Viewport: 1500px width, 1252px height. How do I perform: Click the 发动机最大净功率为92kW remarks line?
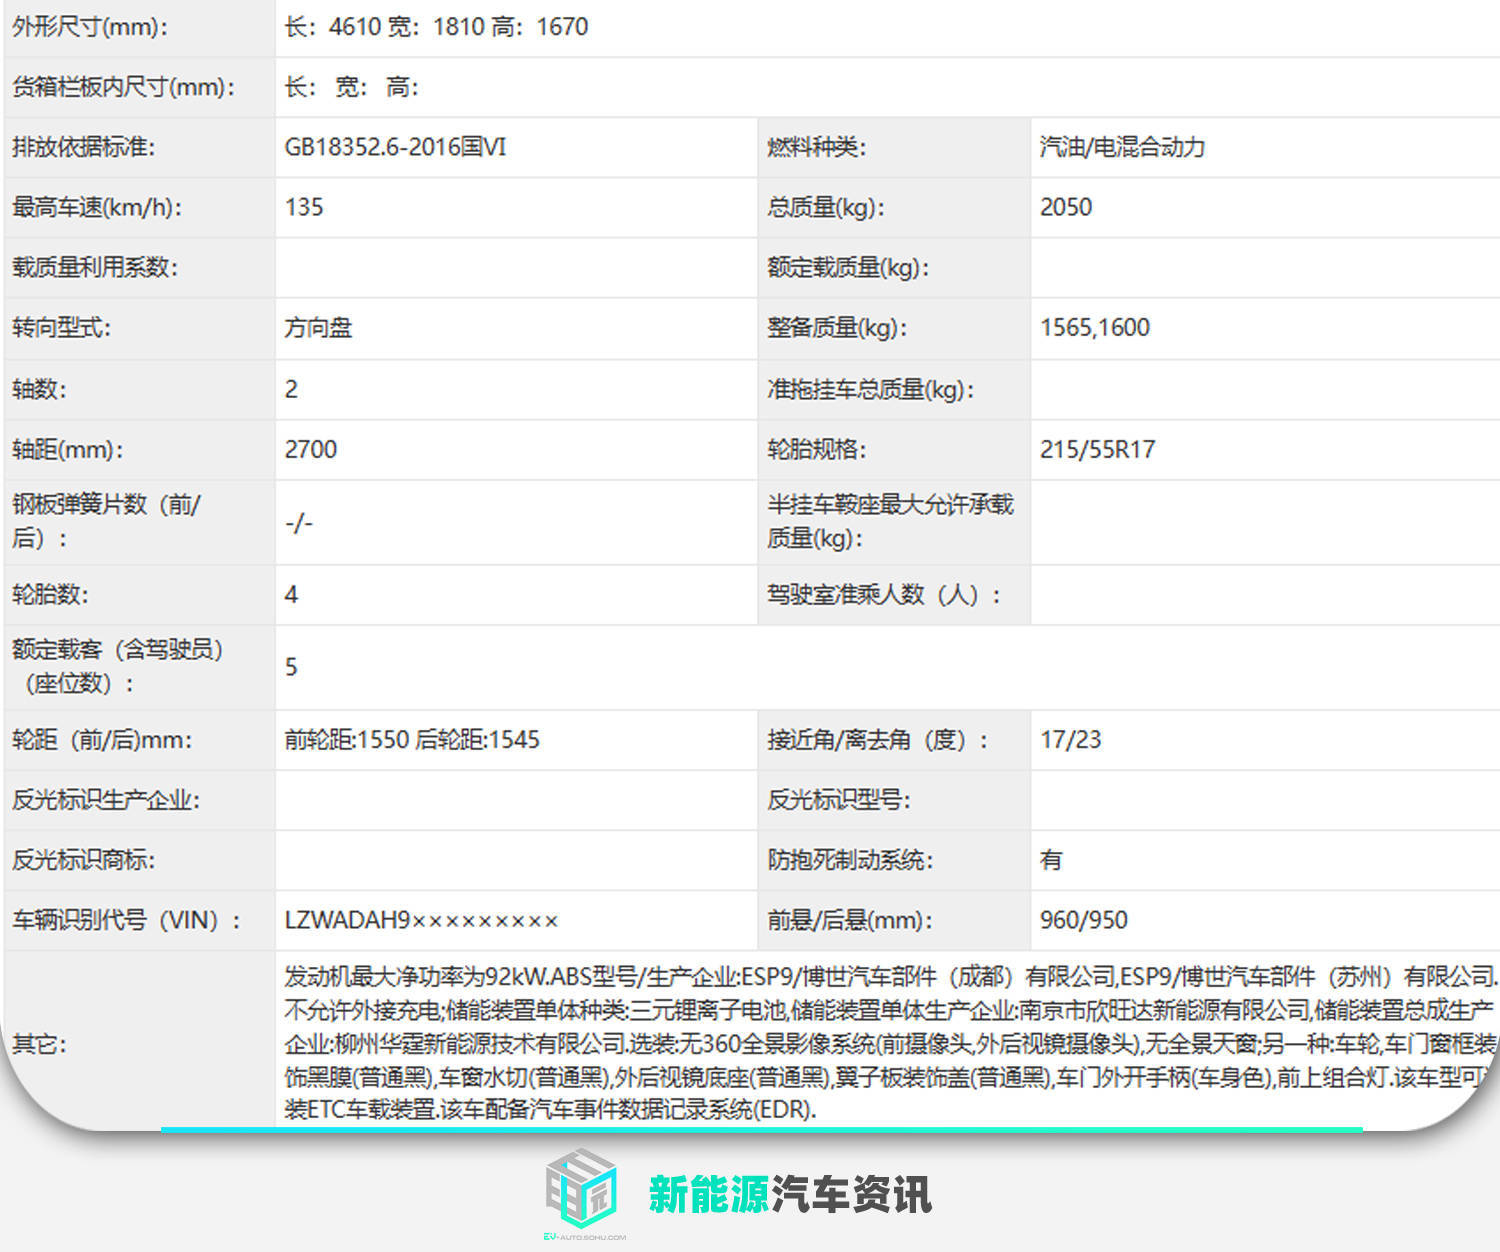(x=891, y=976)
